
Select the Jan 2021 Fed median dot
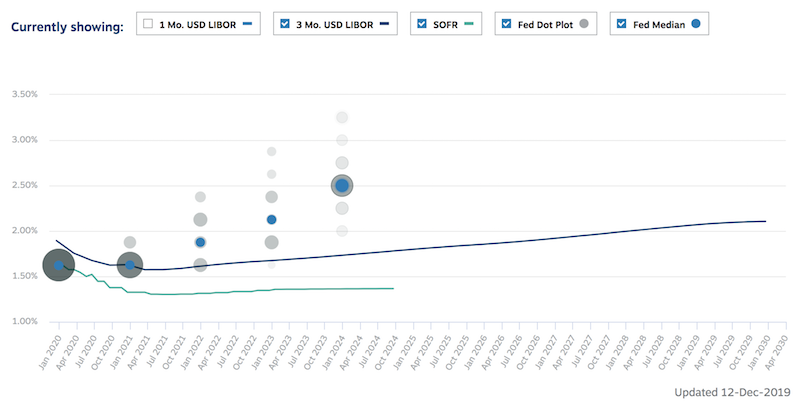pos(130,265)
